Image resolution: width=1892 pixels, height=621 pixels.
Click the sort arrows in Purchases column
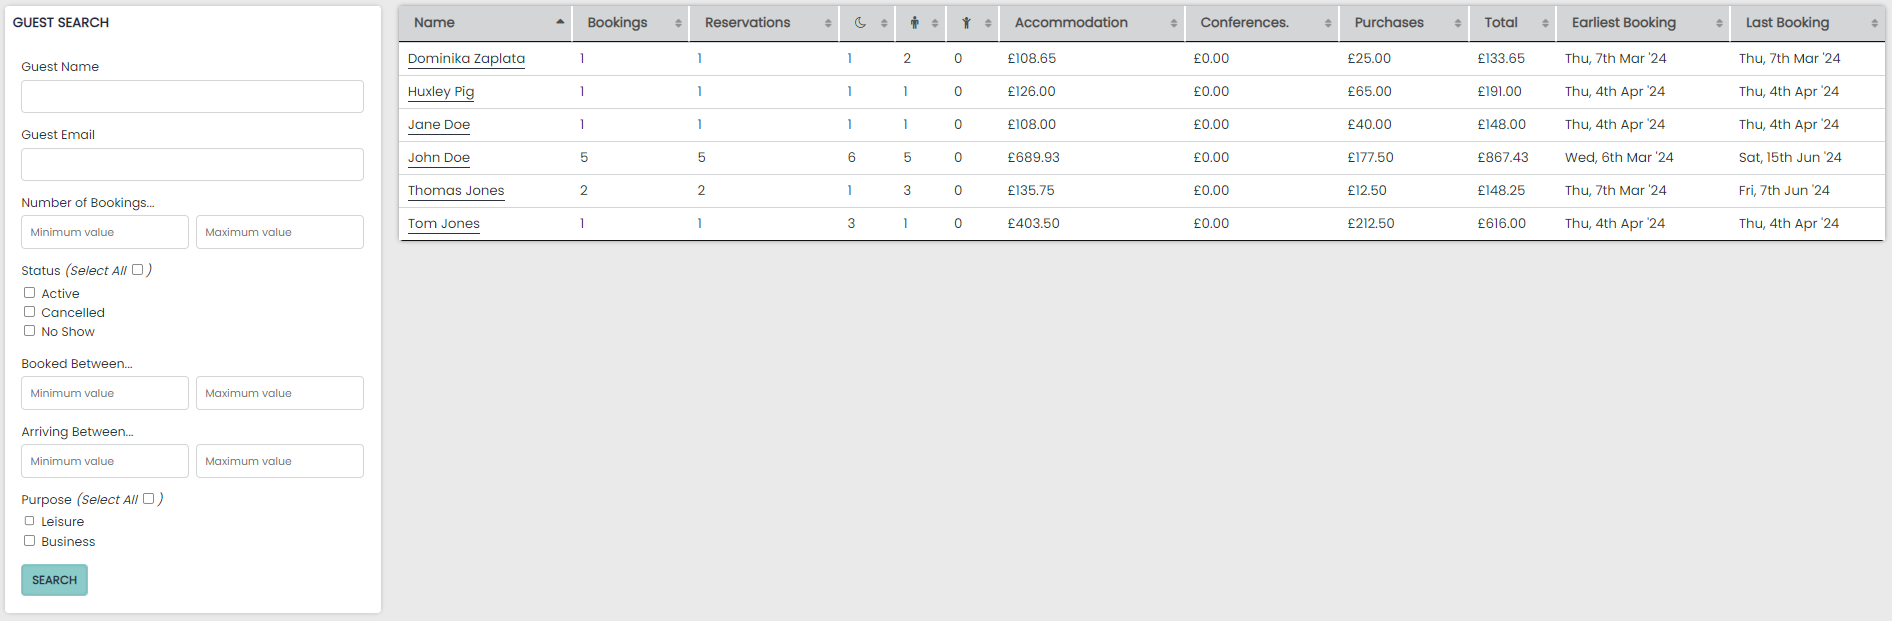tap(1457, 23)
